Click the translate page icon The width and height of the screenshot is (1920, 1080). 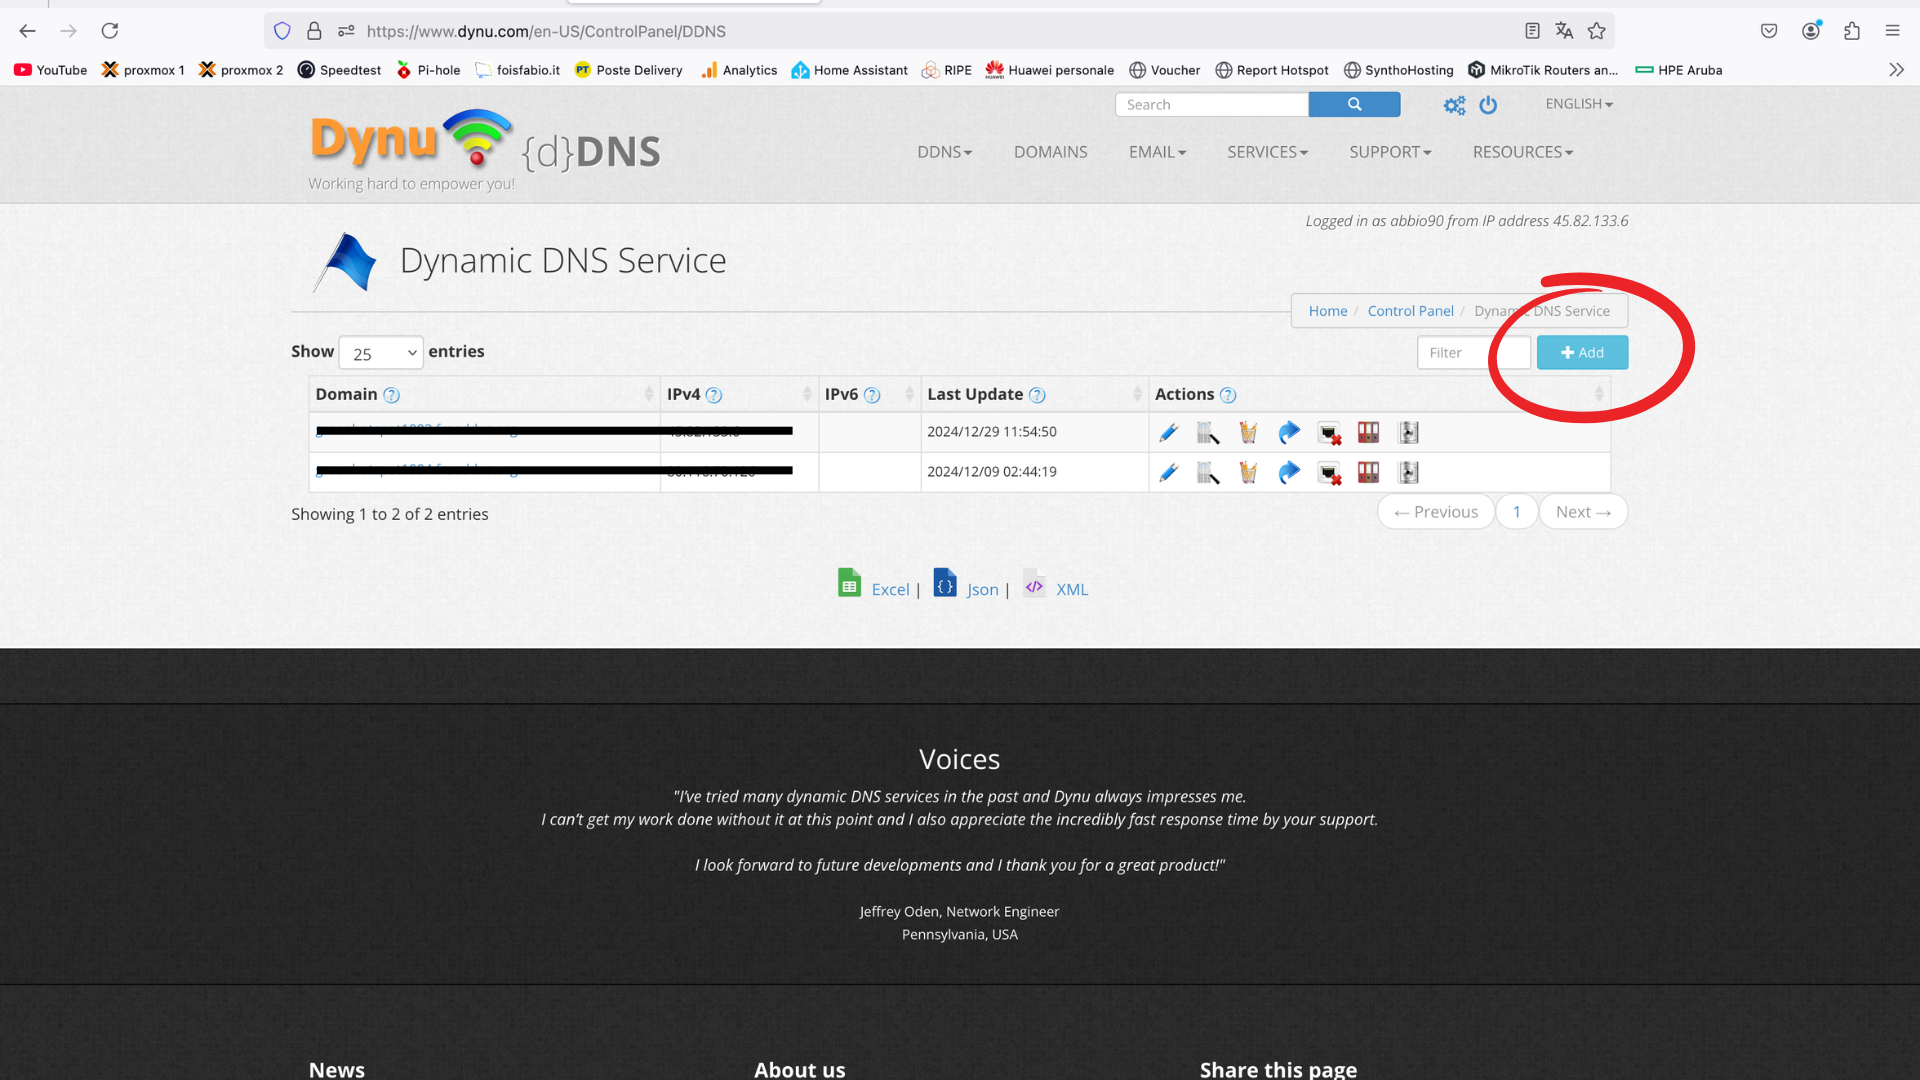pyautogui.click(x=1564, y=31)
